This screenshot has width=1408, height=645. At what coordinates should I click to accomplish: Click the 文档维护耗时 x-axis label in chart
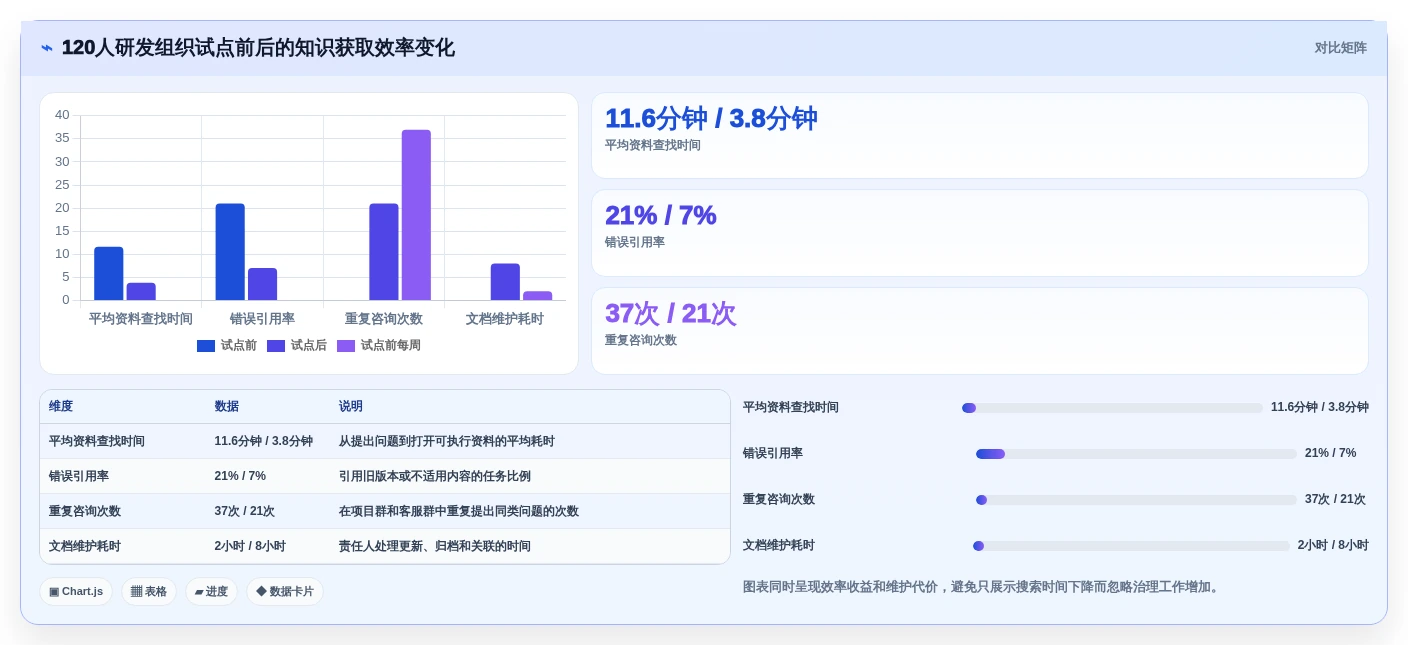point(505,319)
